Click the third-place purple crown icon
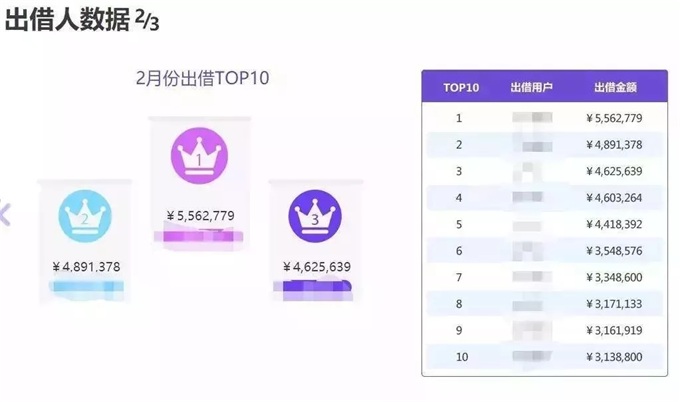This screenshot has height=402, width=680. (315, 214)
